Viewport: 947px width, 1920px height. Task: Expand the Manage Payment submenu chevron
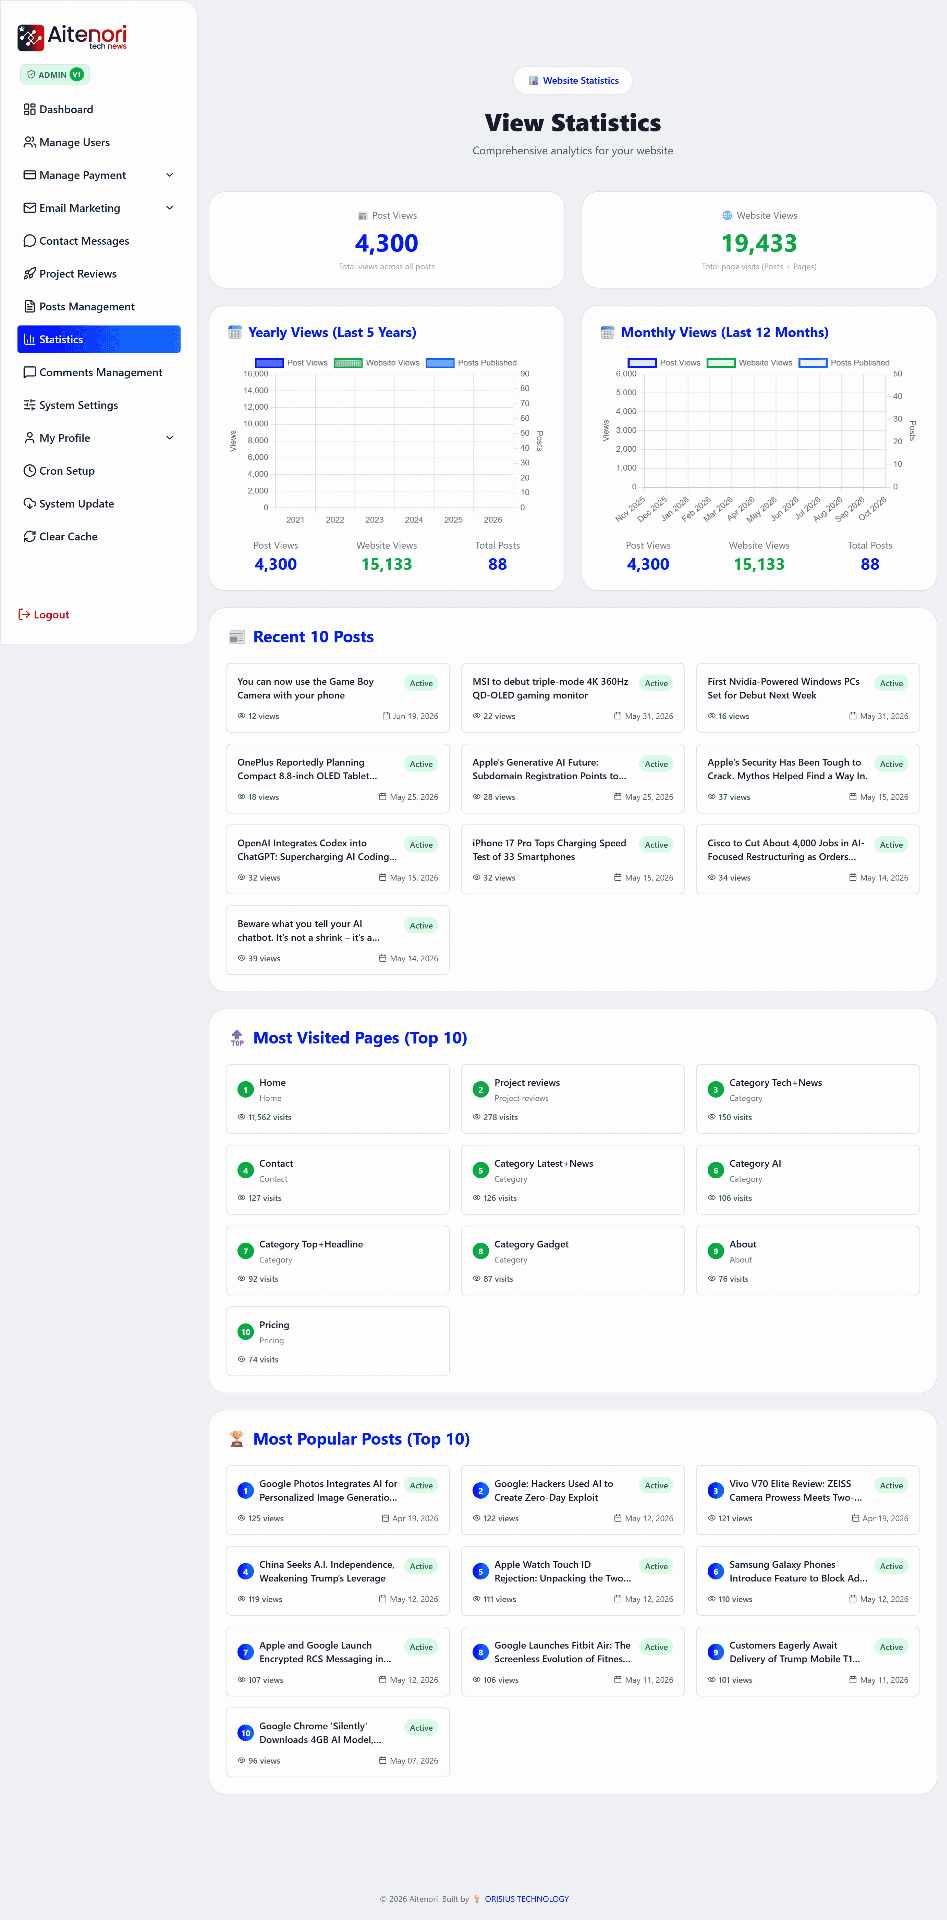(x=169, y=175)
